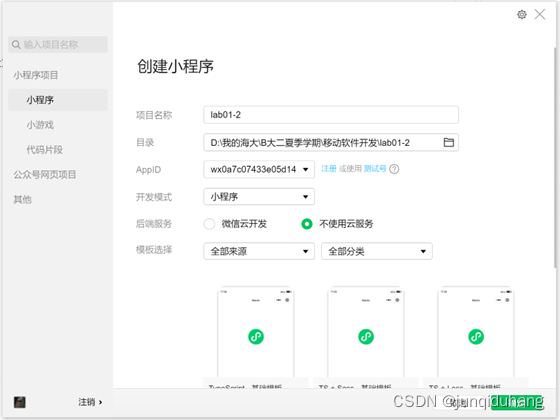Screen dimensions: 560x420
Task: Open the 全部来源 template dropdown
Action: tap(259, 251)
